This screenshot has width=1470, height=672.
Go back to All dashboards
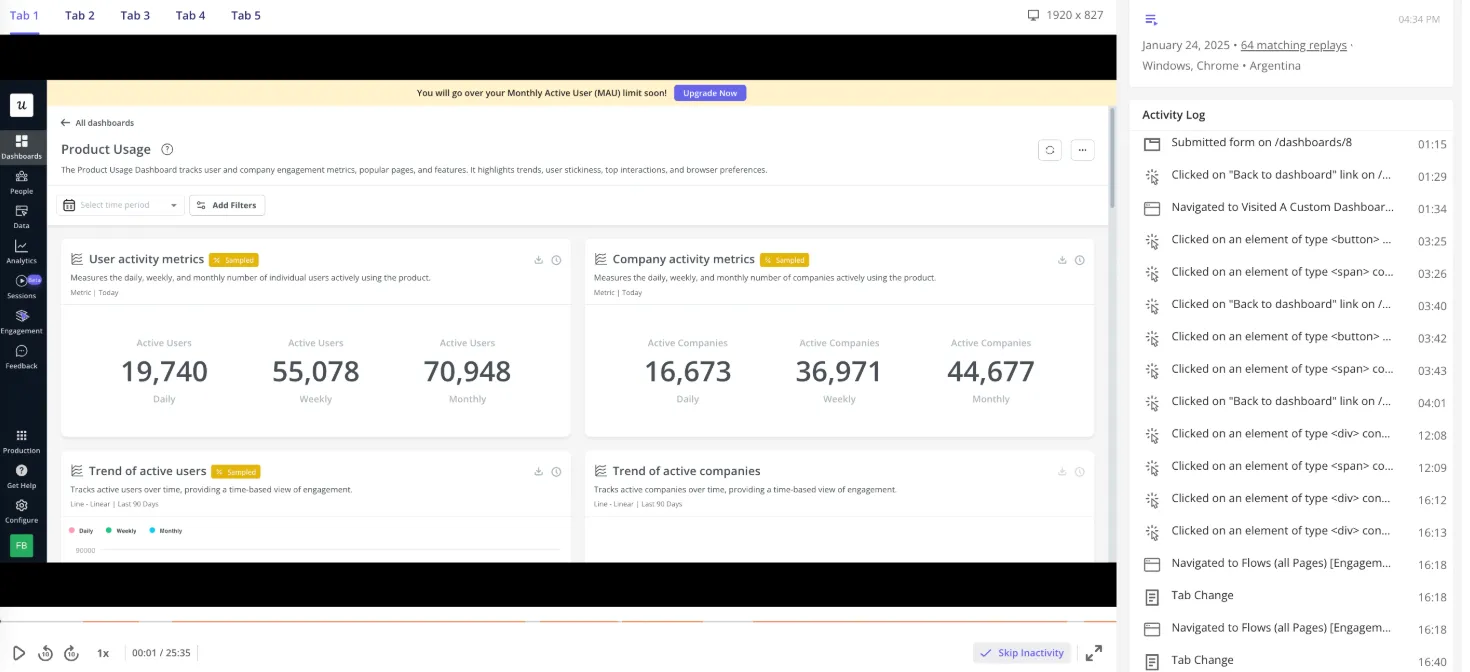point(97,123)
